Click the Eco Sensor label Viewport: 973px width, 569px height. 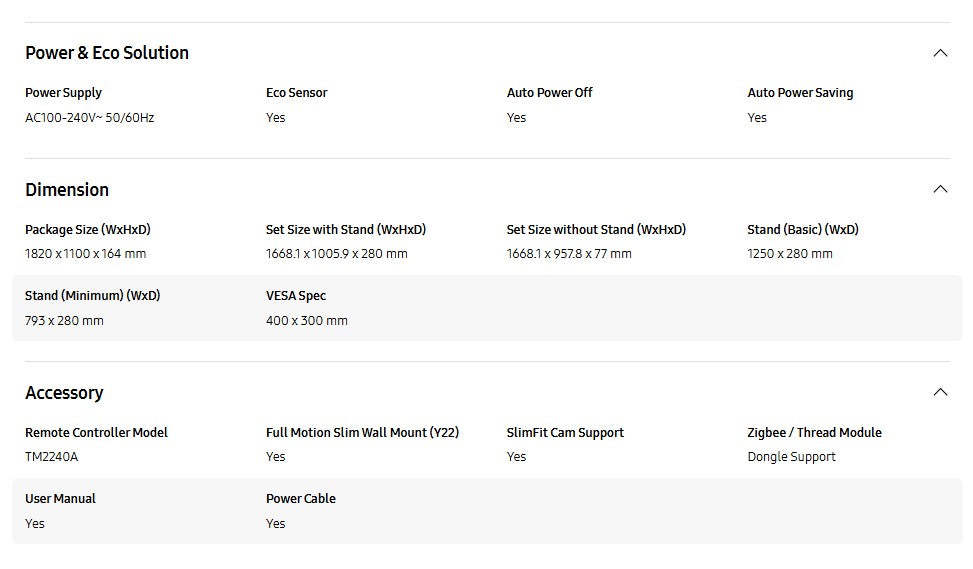(x=296, y=93)
